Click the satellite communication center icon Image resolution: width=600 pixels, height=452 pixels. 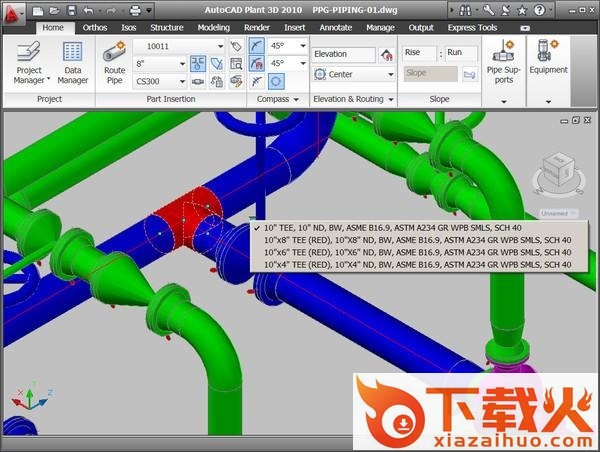click(505, 11)
